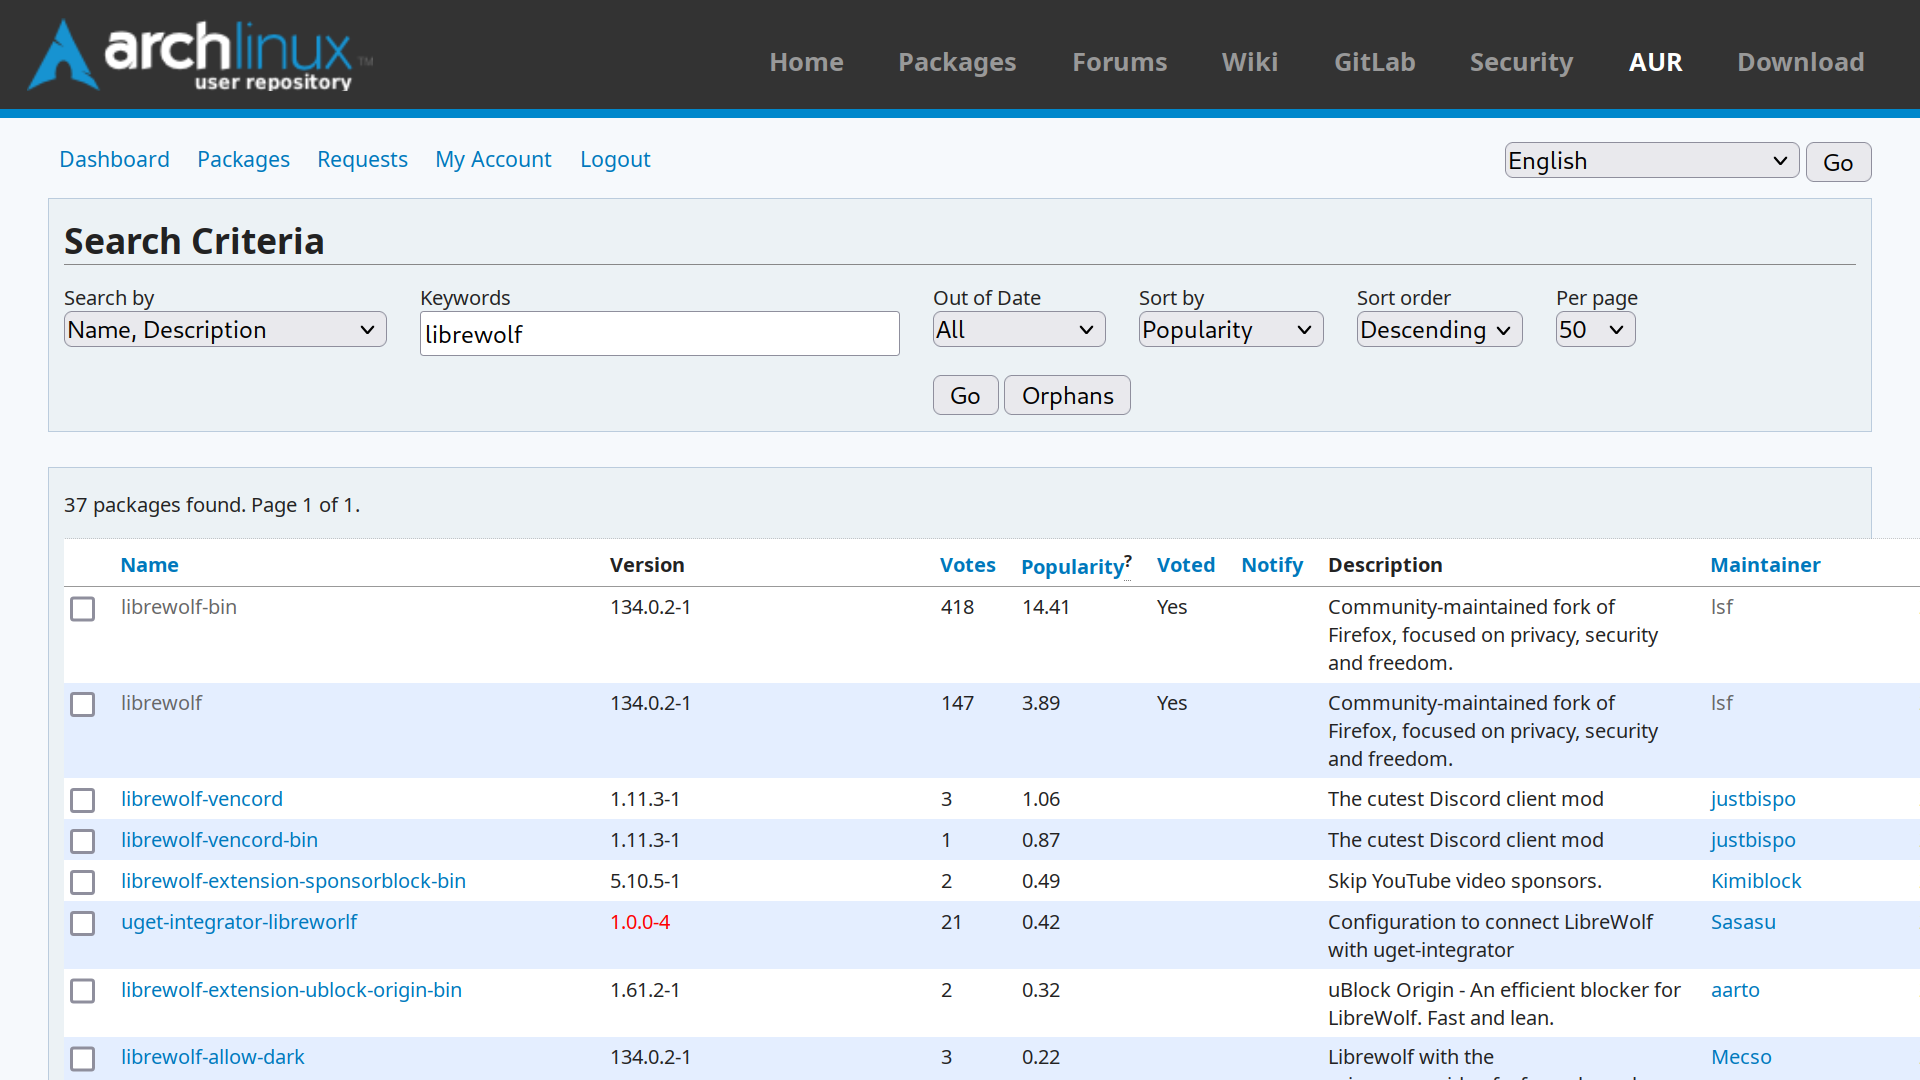The height and width of the screenshot is (1080, 1920).
Task: Open the librewolf-extension-ublock-origin-bin package
Action: (291, 990)
